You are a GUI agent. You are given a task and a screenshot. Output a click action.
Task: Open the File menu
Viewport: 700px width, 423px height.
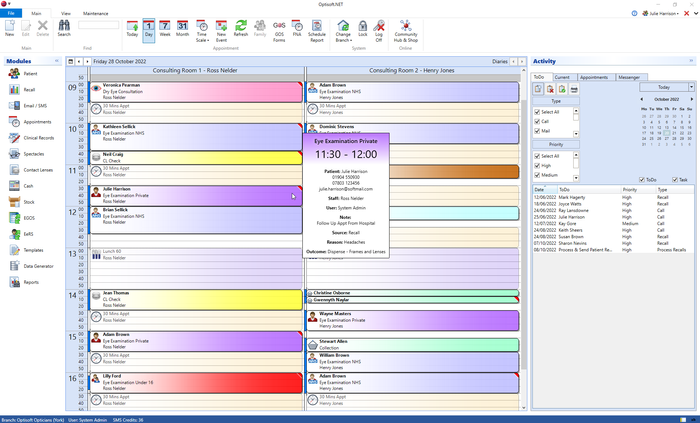11,13
